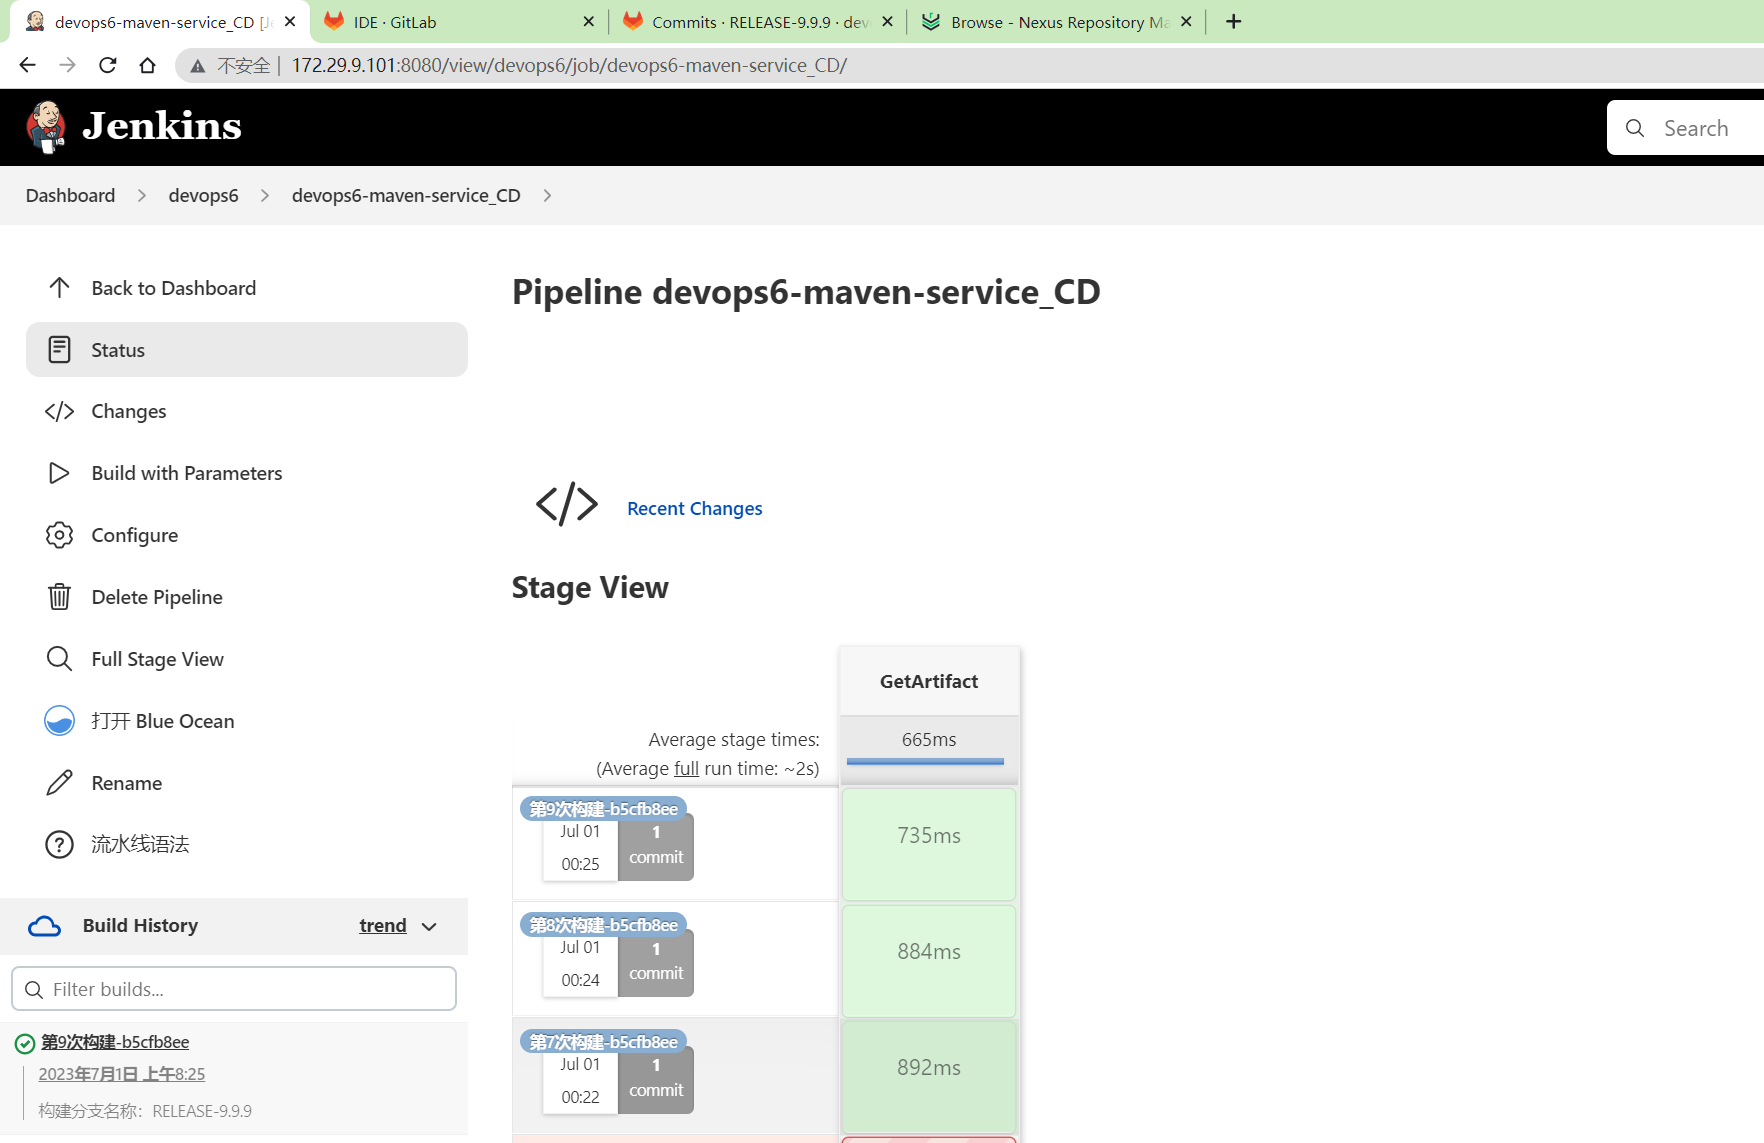
Task: Click the Status document icon
Action: coord(59,350)
